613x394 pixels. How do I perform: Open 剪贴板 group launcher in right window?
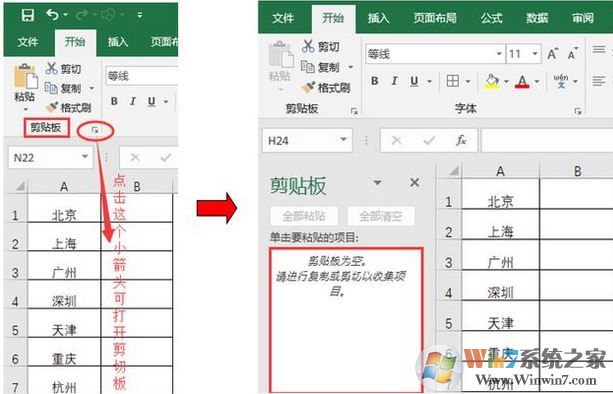point(354,111)
